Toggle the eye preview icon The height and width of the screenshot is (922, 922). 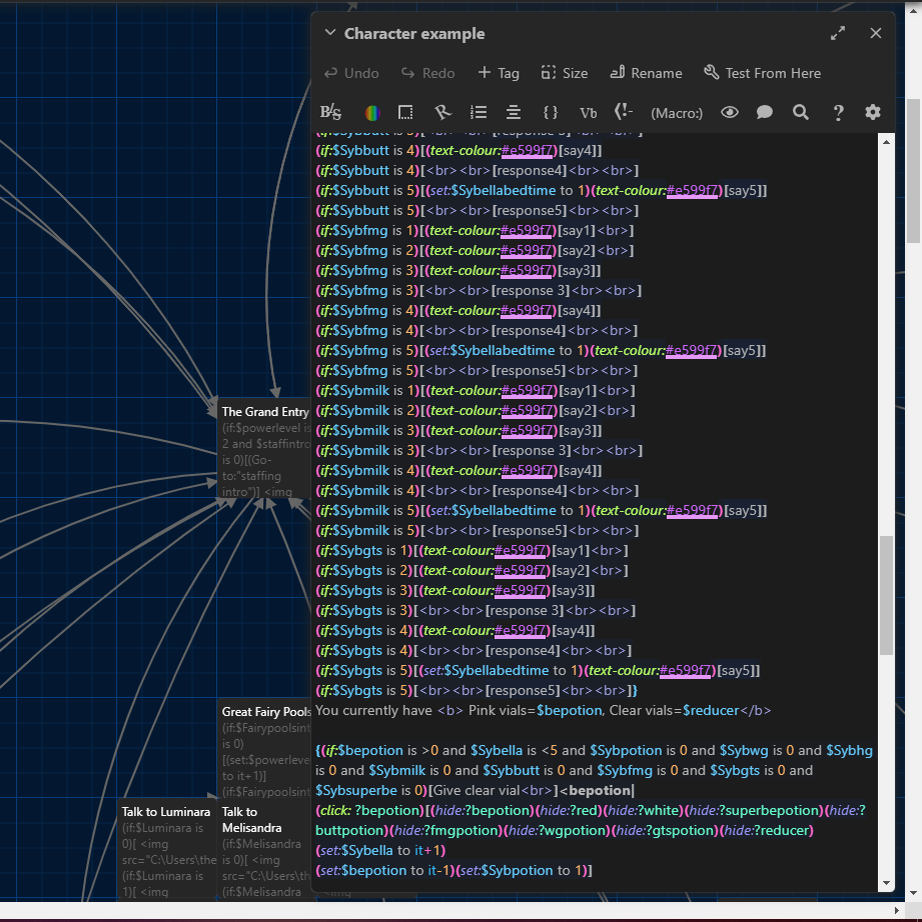(x=729, y=113)
